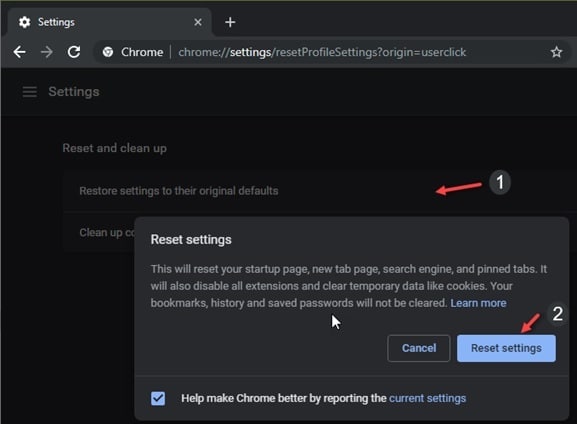The height and width of the screenshot is (424, 577).
Task: Close the Settings tab
Action: 198,22
